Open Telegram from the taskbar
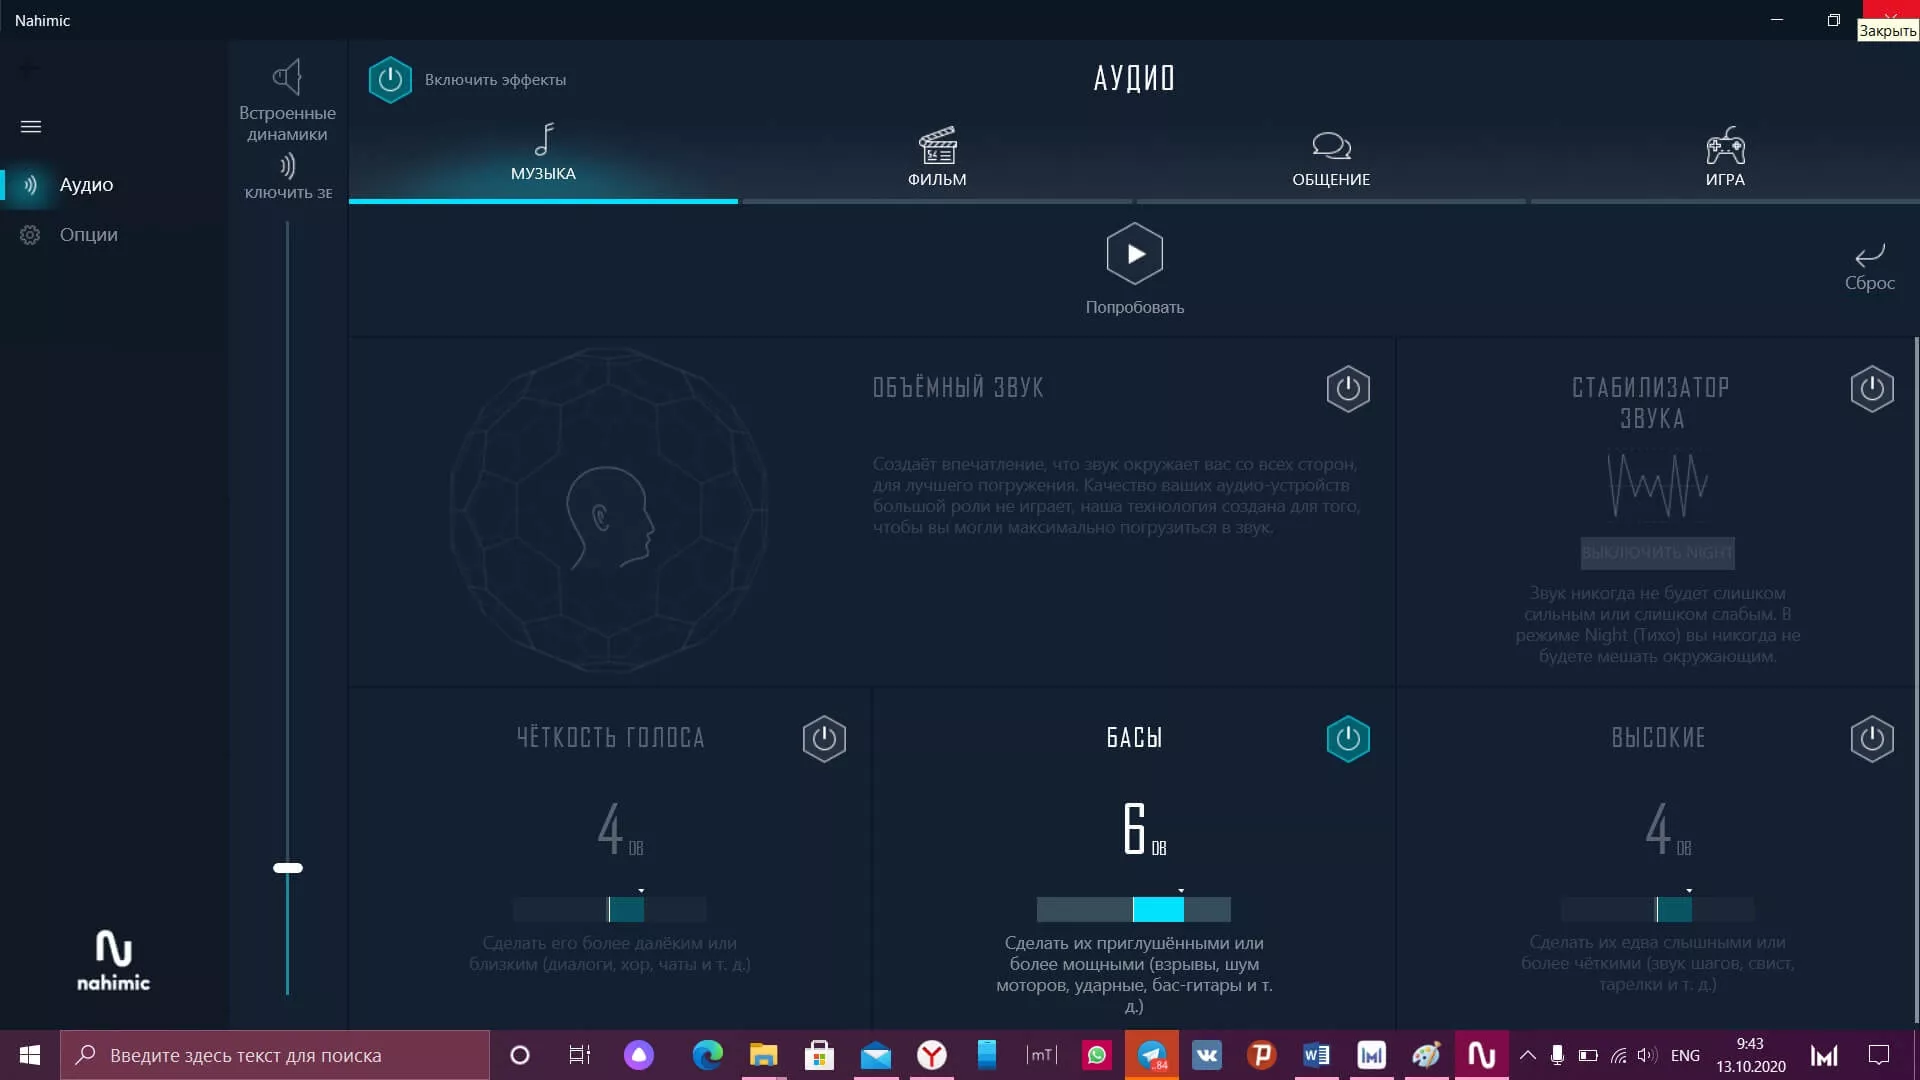This screenshot has height=1080, width=1920. pyautogui.click(x=1152, y=1055)
